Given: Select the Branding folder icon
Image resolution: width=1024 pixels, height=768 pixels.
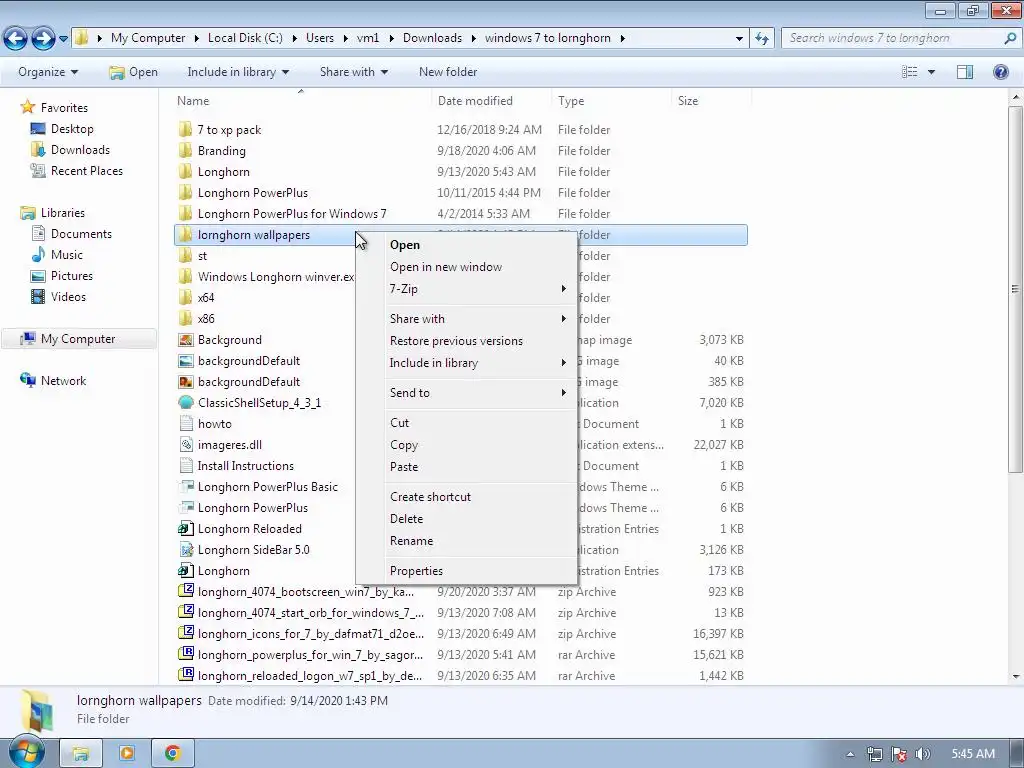Looking at the screenshot, I should pos(185,150).
